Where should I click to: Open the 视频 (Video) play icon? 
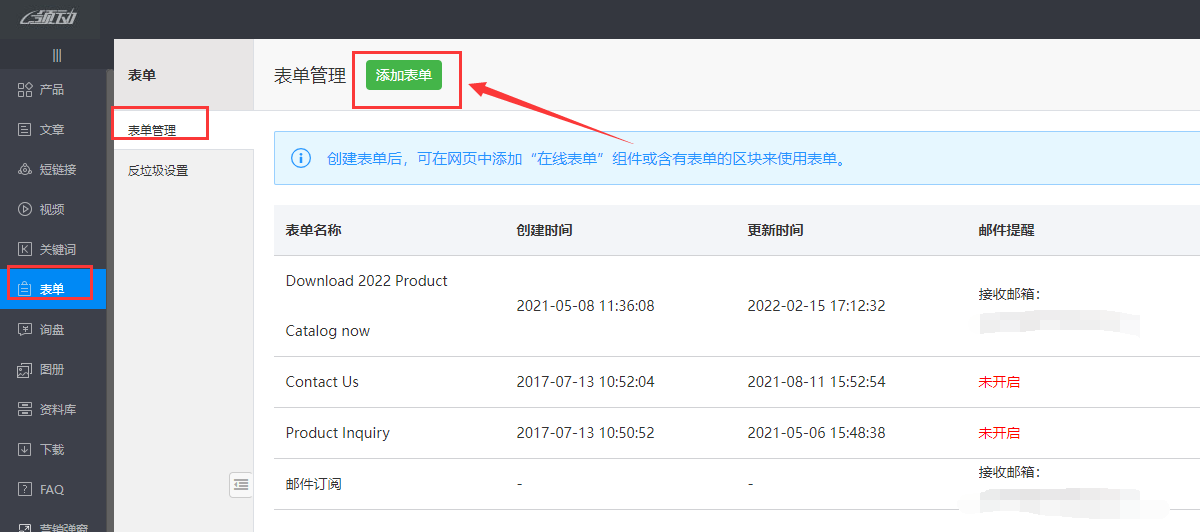click(x=26, y=210)
